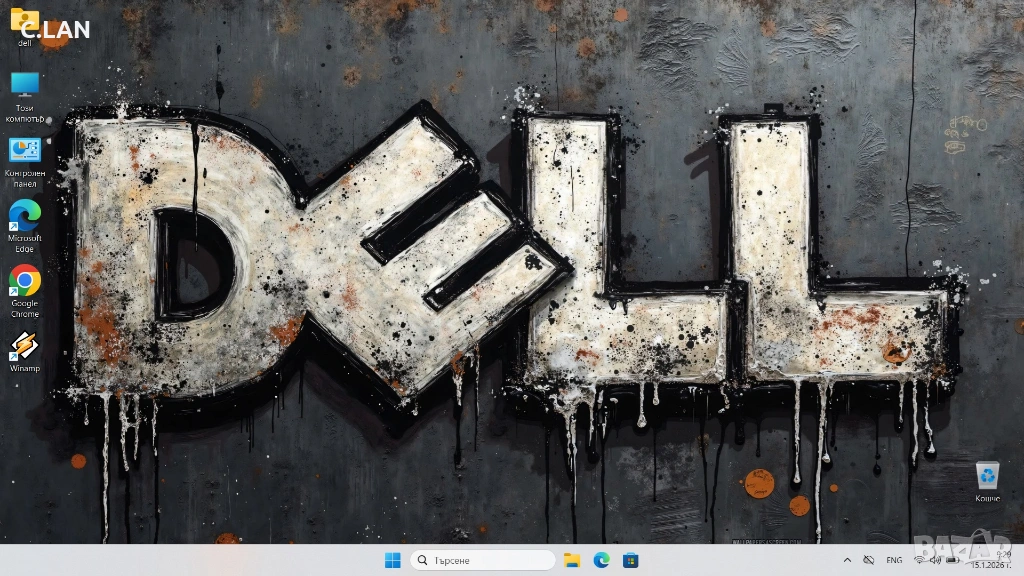1024x576 pixels.
Task: Expand the hidden system tray icons chevron
Action: [x=848, y=560]
